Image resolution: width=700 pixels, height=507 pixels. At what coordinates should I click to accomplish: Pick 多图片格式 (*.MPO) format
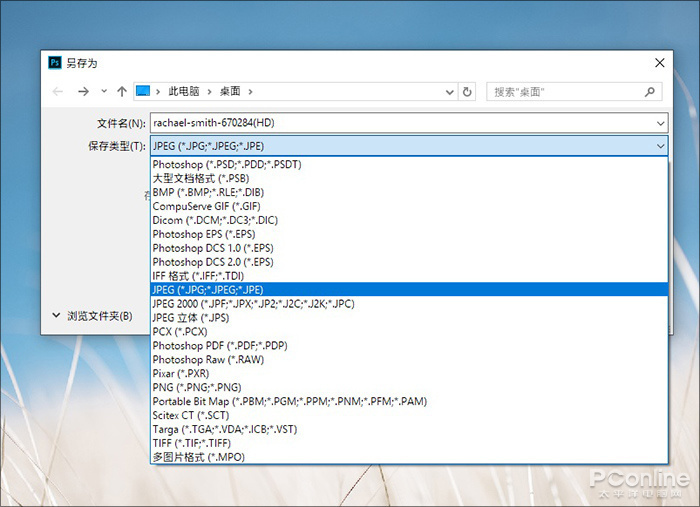pyautogui.click(x=409, y=457)
